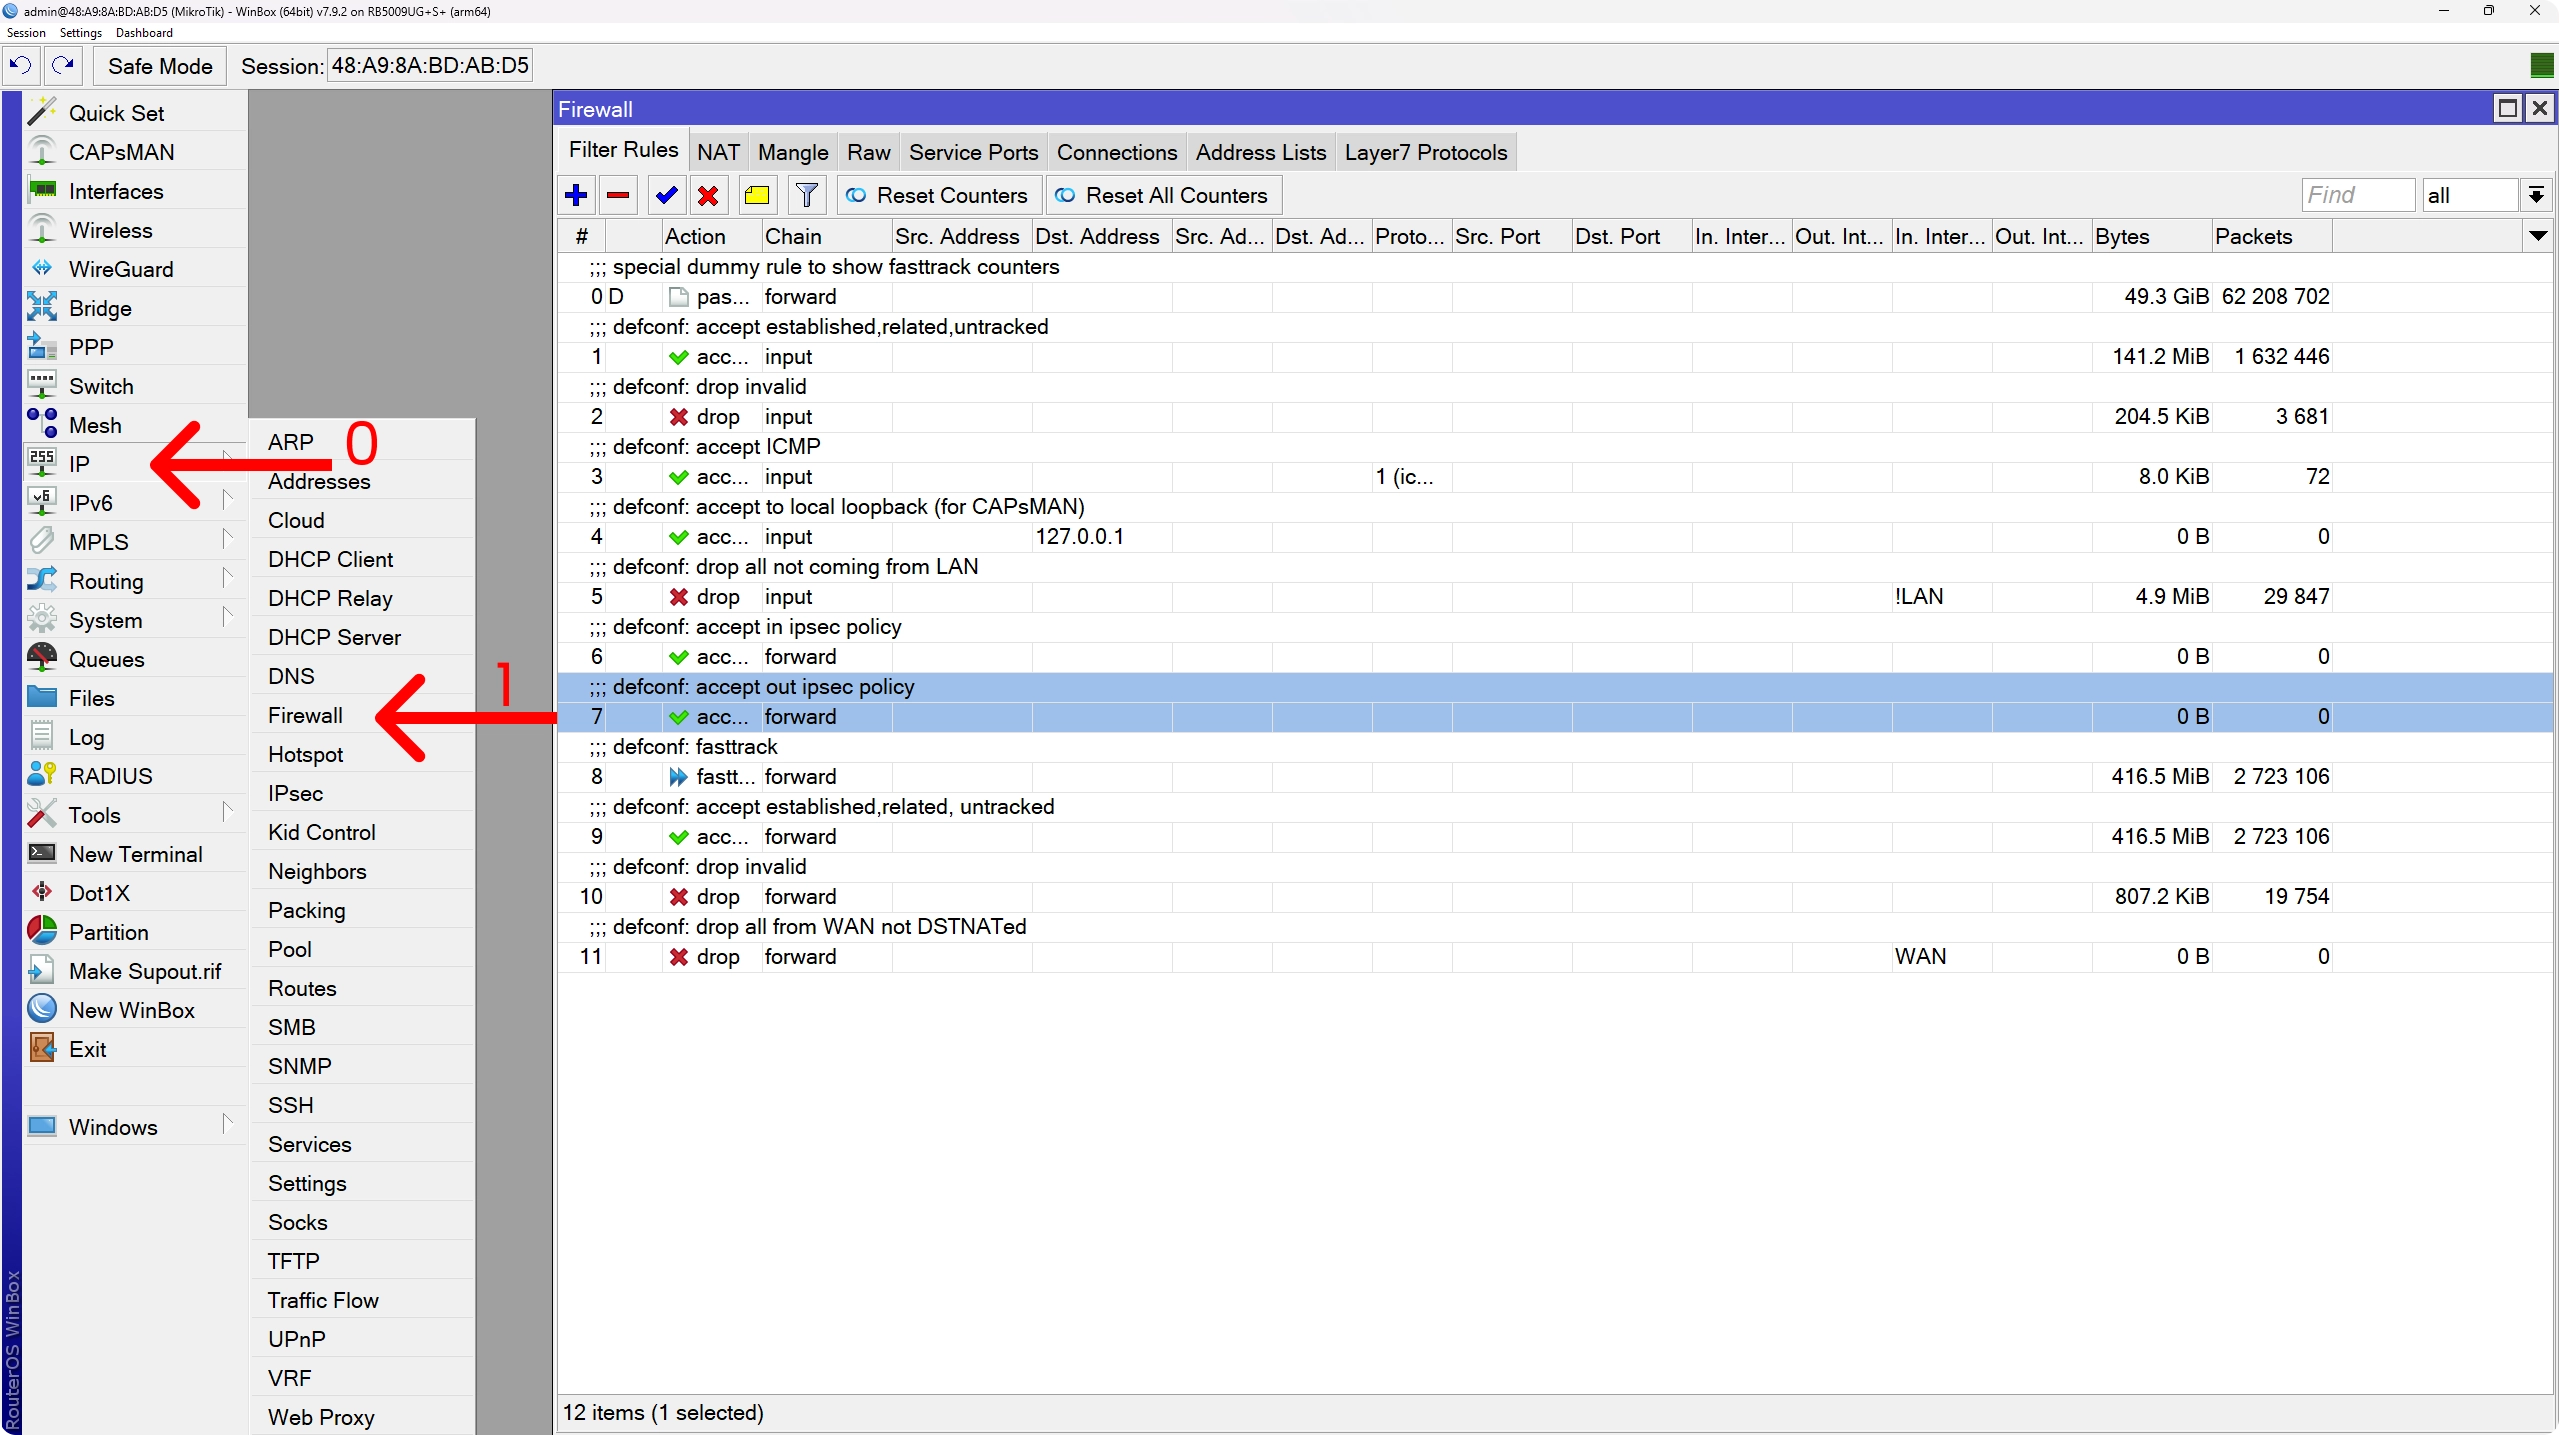
Task: Click the yellow comment note icon
Action: click(757, 195)
